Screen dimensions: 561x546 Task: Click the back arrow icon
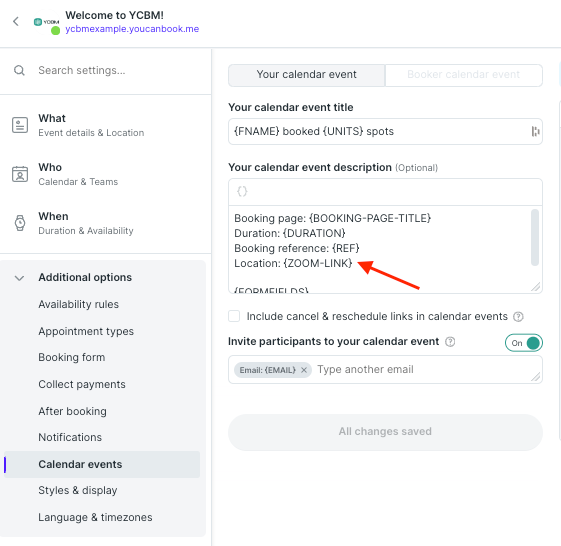pos(16,21)
